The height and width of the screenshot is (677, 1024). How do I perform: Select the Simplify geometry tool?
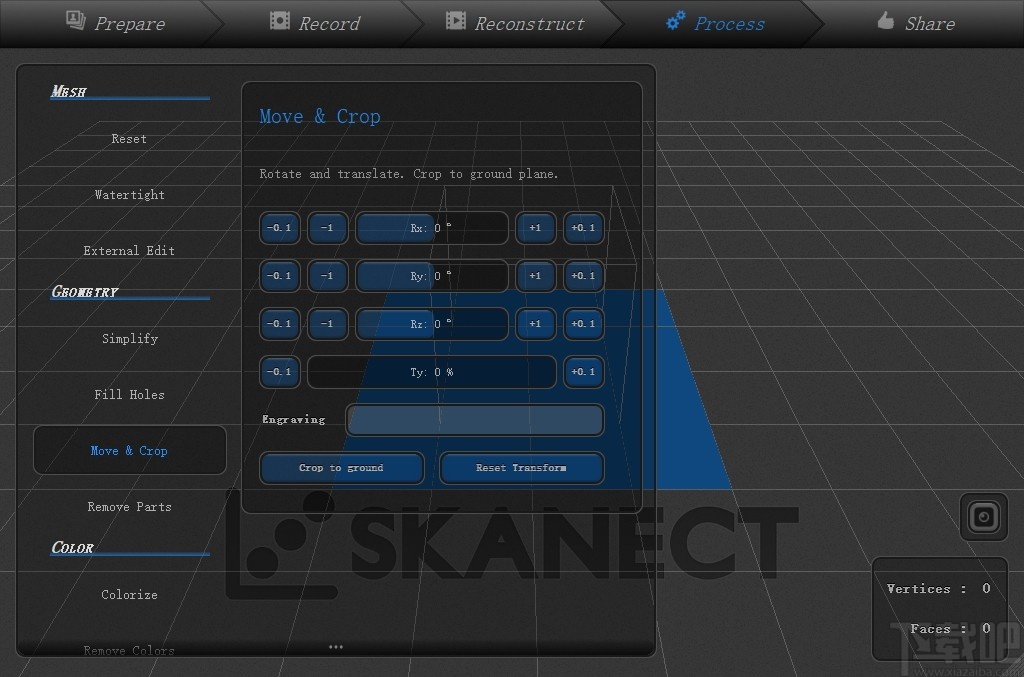(129, 339)
